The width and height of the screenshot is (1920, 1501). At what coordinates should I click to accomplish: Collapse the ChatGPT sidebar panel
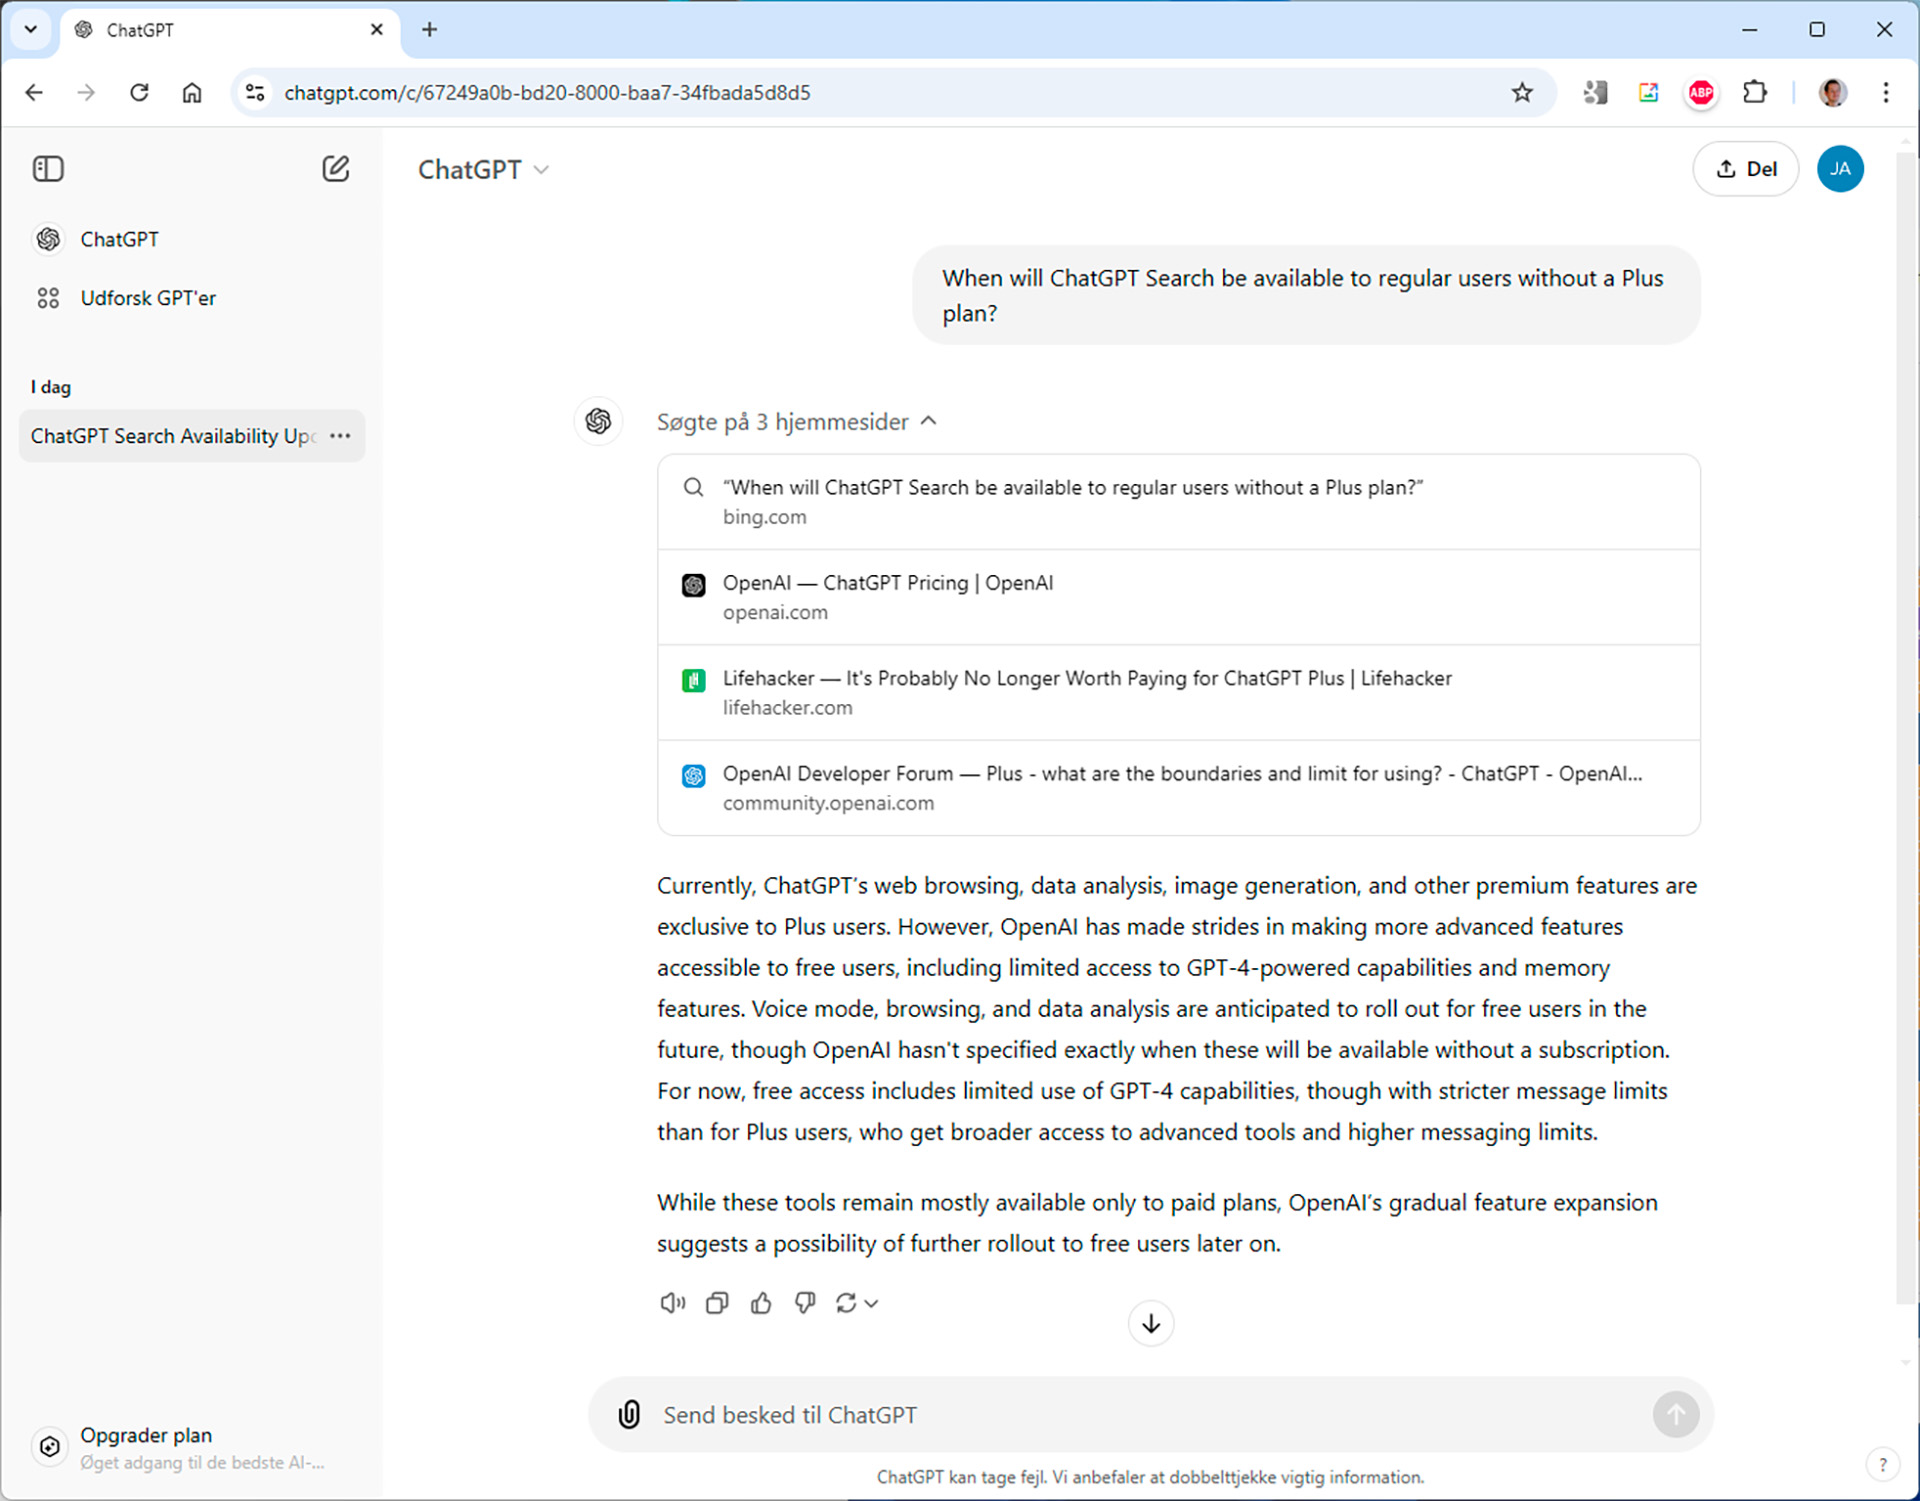click(x=48, y=169)
